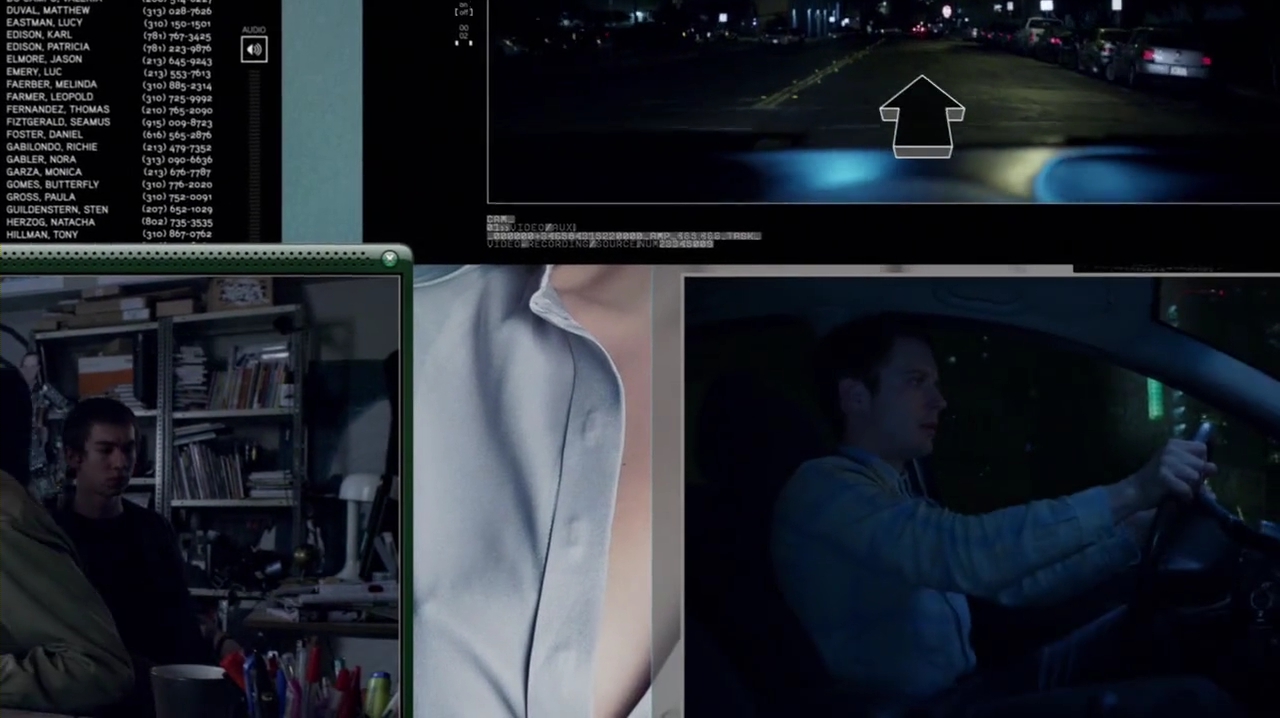This screenshot has width=1280, height=718.
Task: Click the forward arrow on the road camera
Action: [x=922, y=116]
